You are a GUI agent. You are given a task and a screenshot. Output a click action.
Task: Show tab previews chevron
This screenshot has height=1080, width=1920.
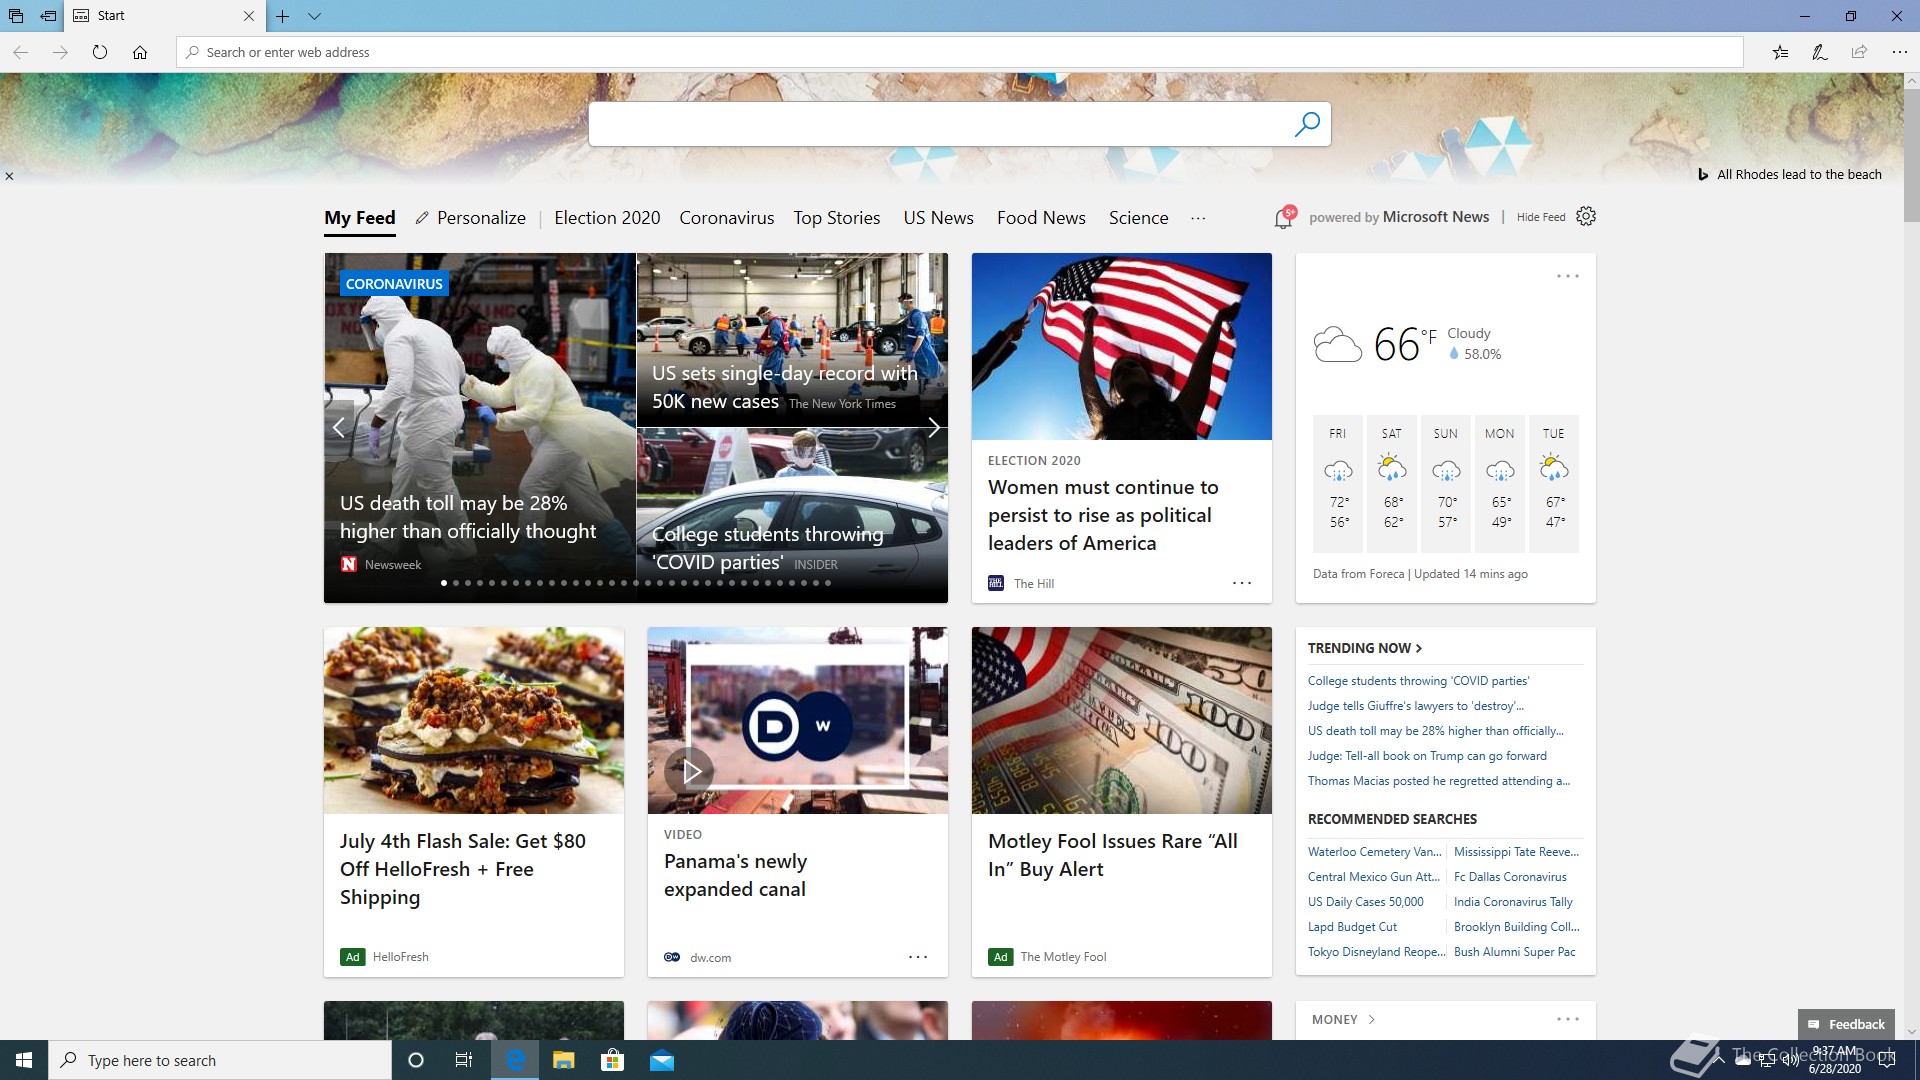314,16
